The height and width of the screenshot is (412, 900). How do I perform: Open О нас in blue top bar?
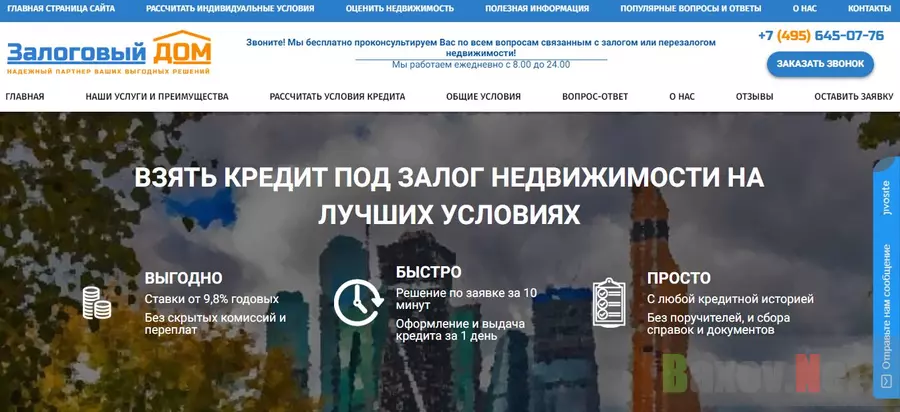tap(804, 9)
